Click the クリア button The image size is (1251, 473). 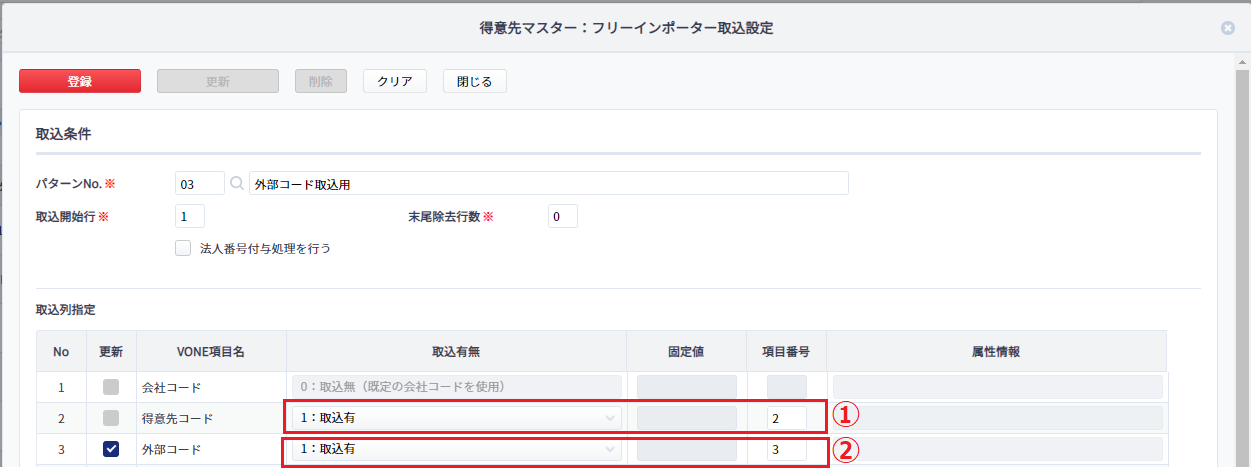[x=395, y=81]
